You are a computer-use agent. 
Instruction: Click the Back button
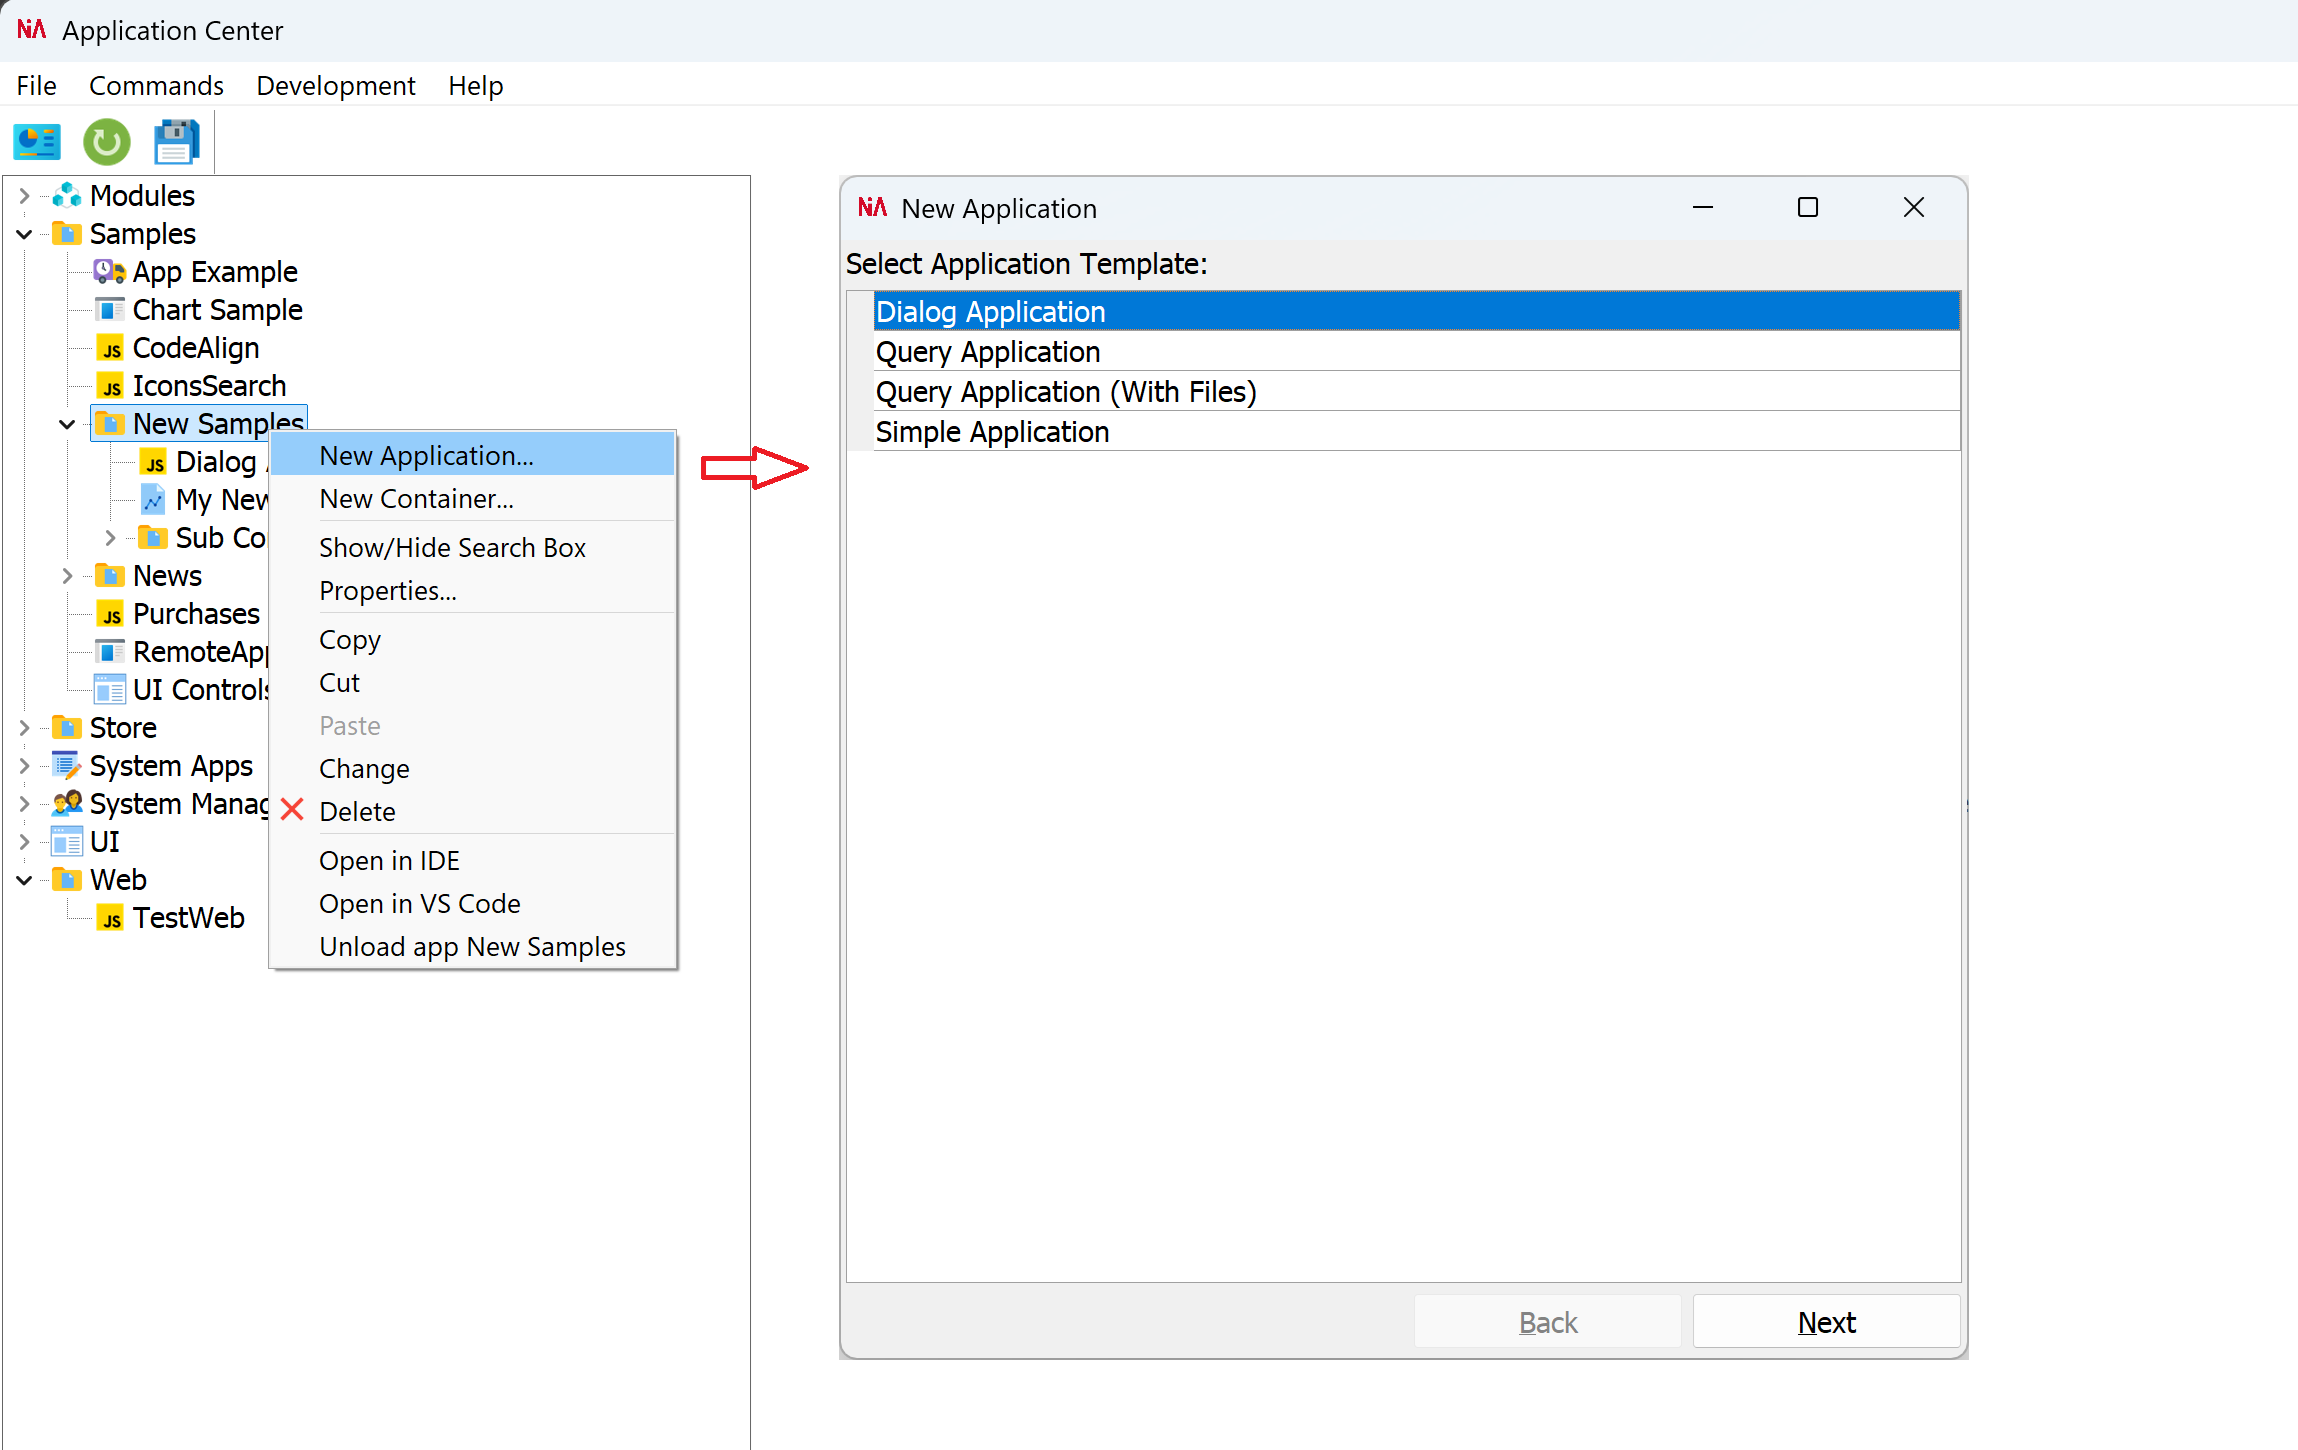[1547, 1321]
